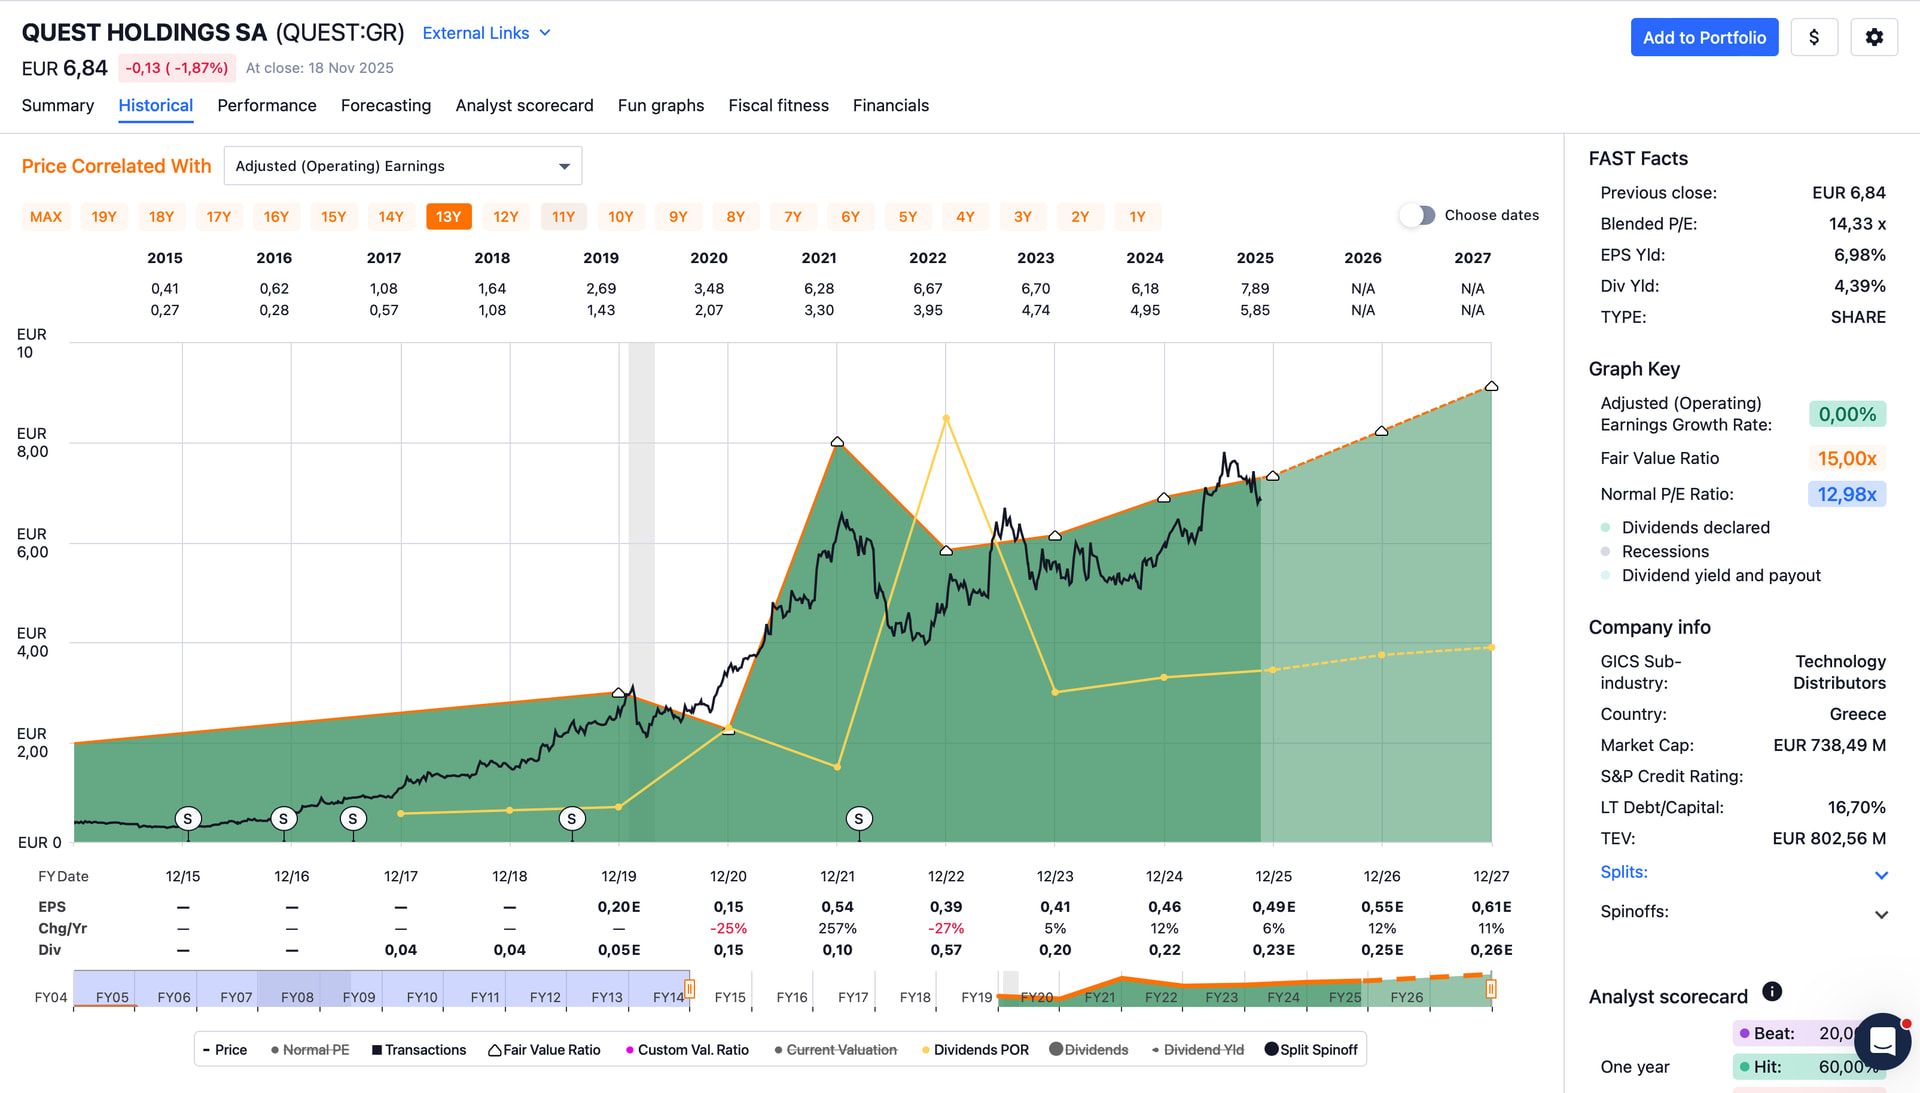This screenshot has width=1920, height=1093.
Task: Click the split marker near 12/21
Action: 859,819
